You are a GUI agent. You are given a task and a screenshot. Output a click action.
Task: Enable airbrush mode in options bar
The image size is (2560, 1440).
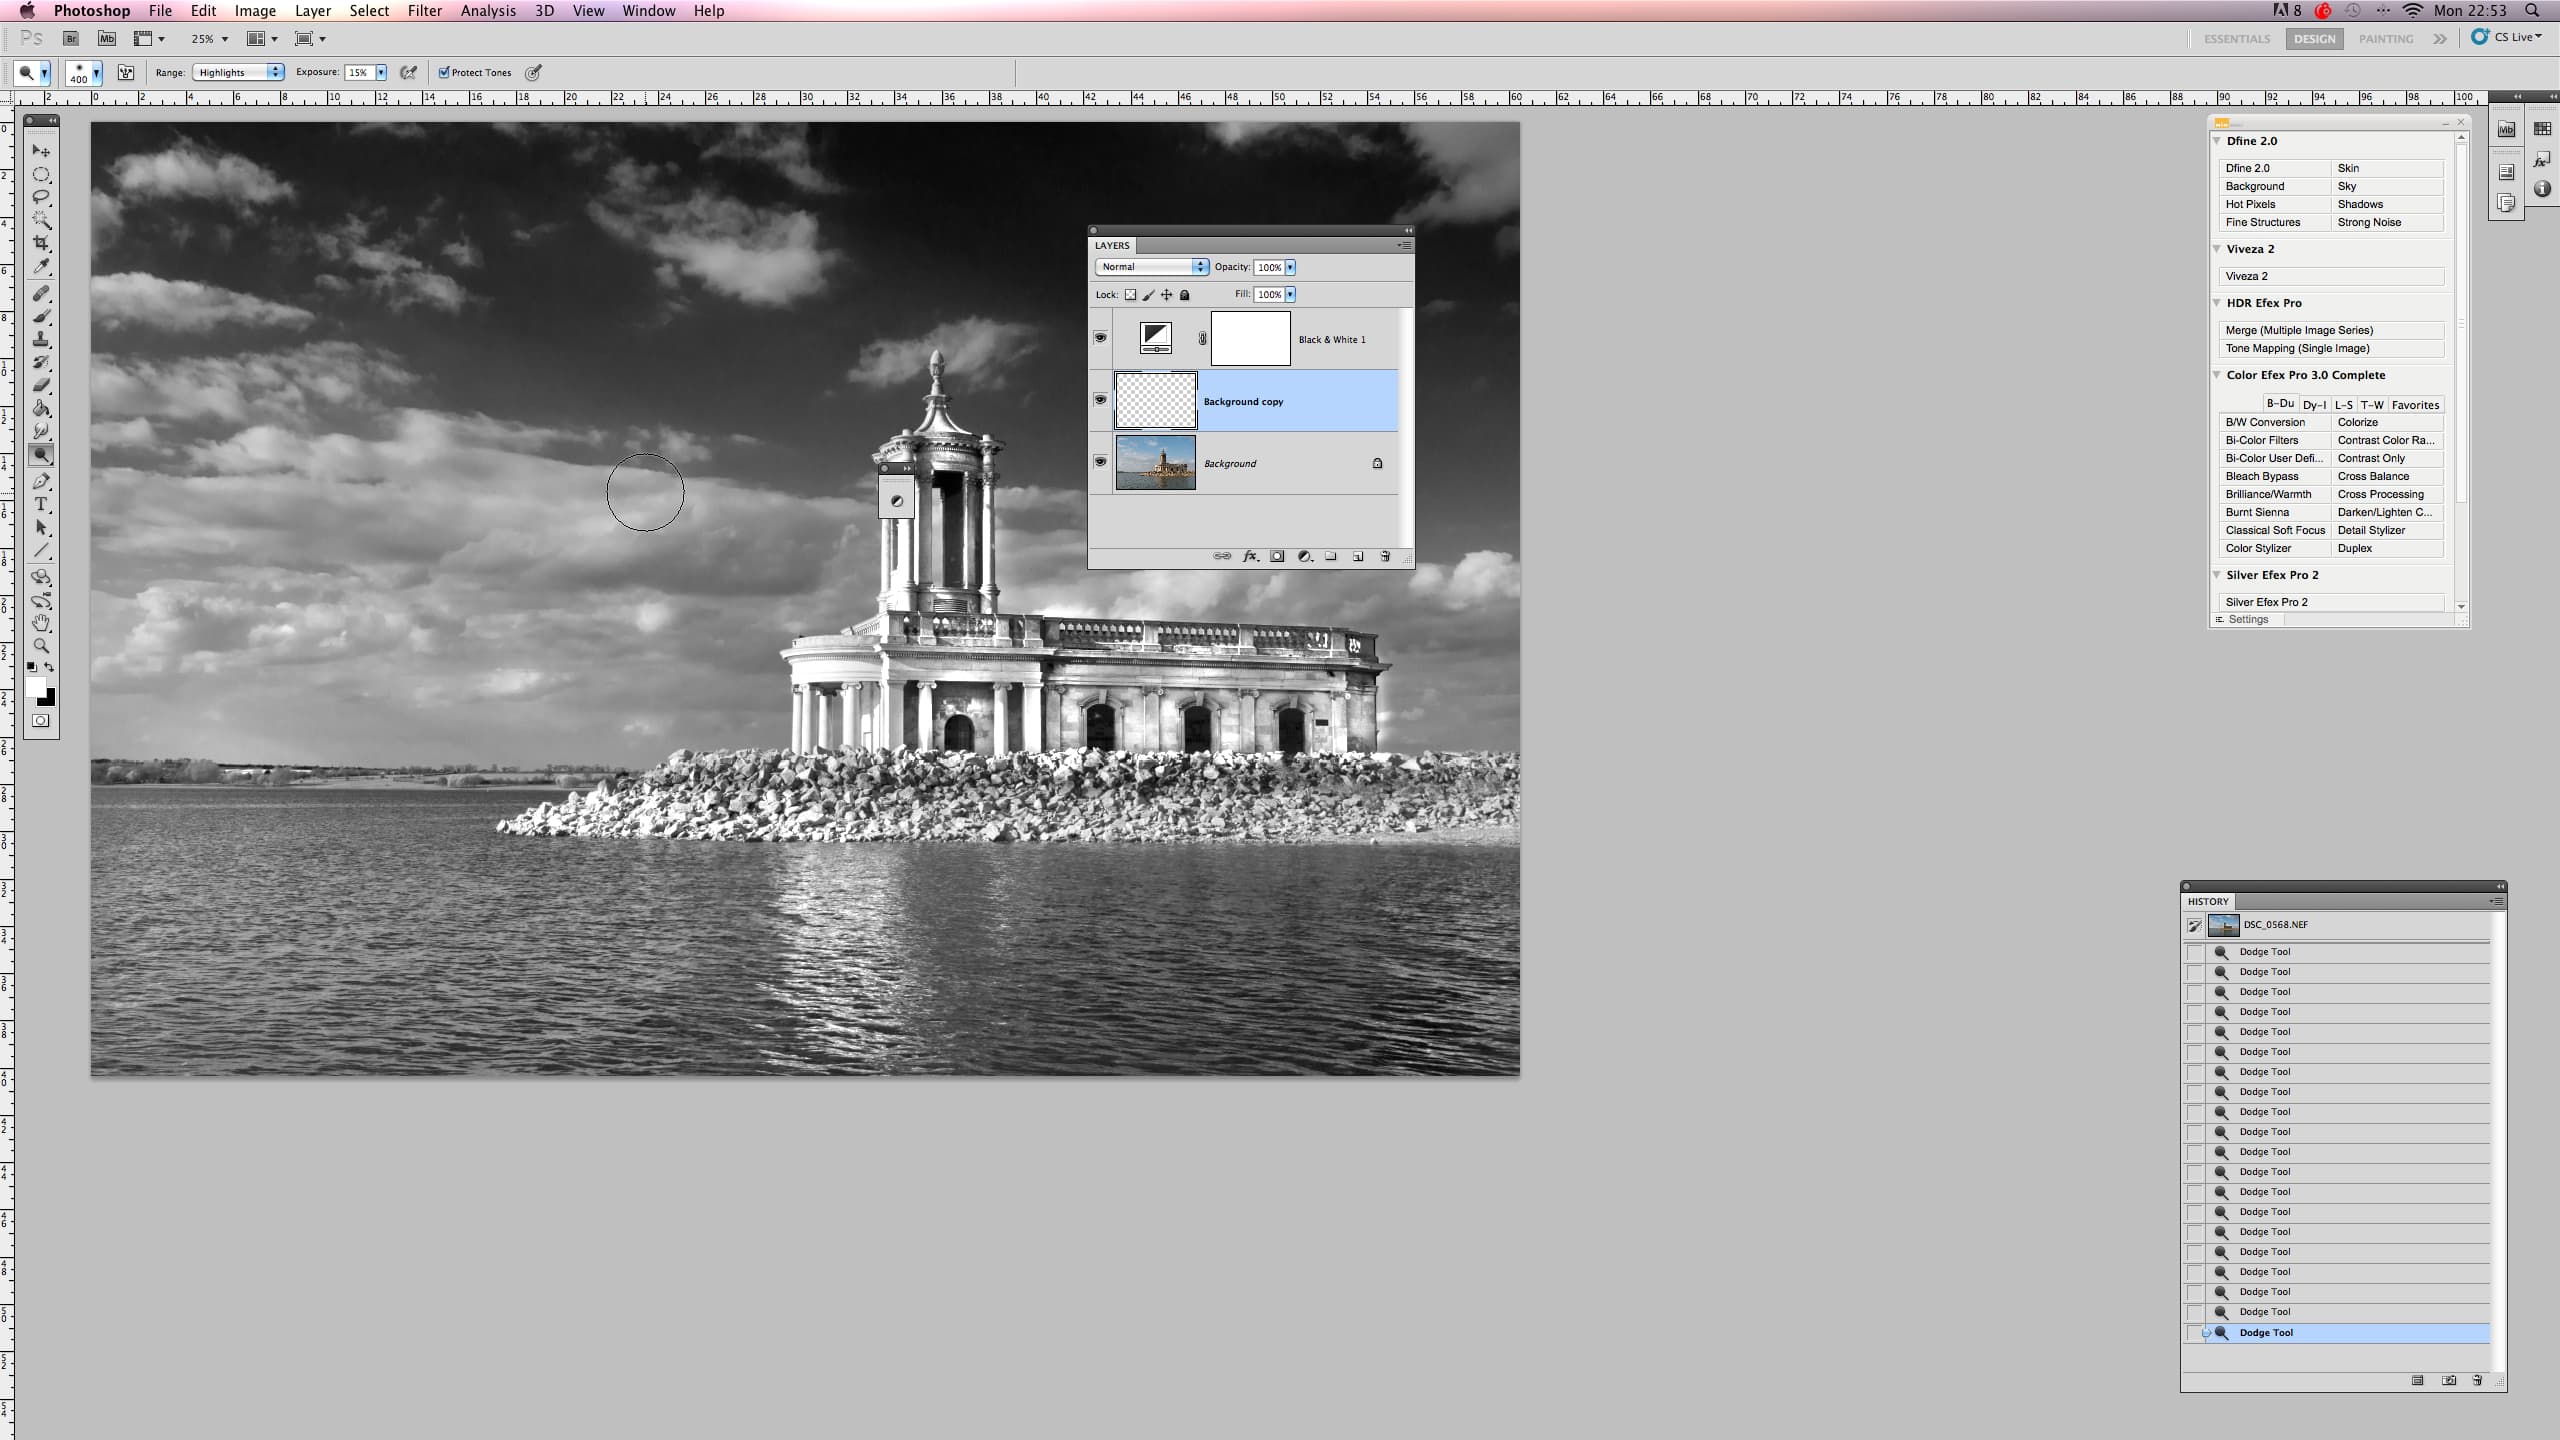coord(408,72)
